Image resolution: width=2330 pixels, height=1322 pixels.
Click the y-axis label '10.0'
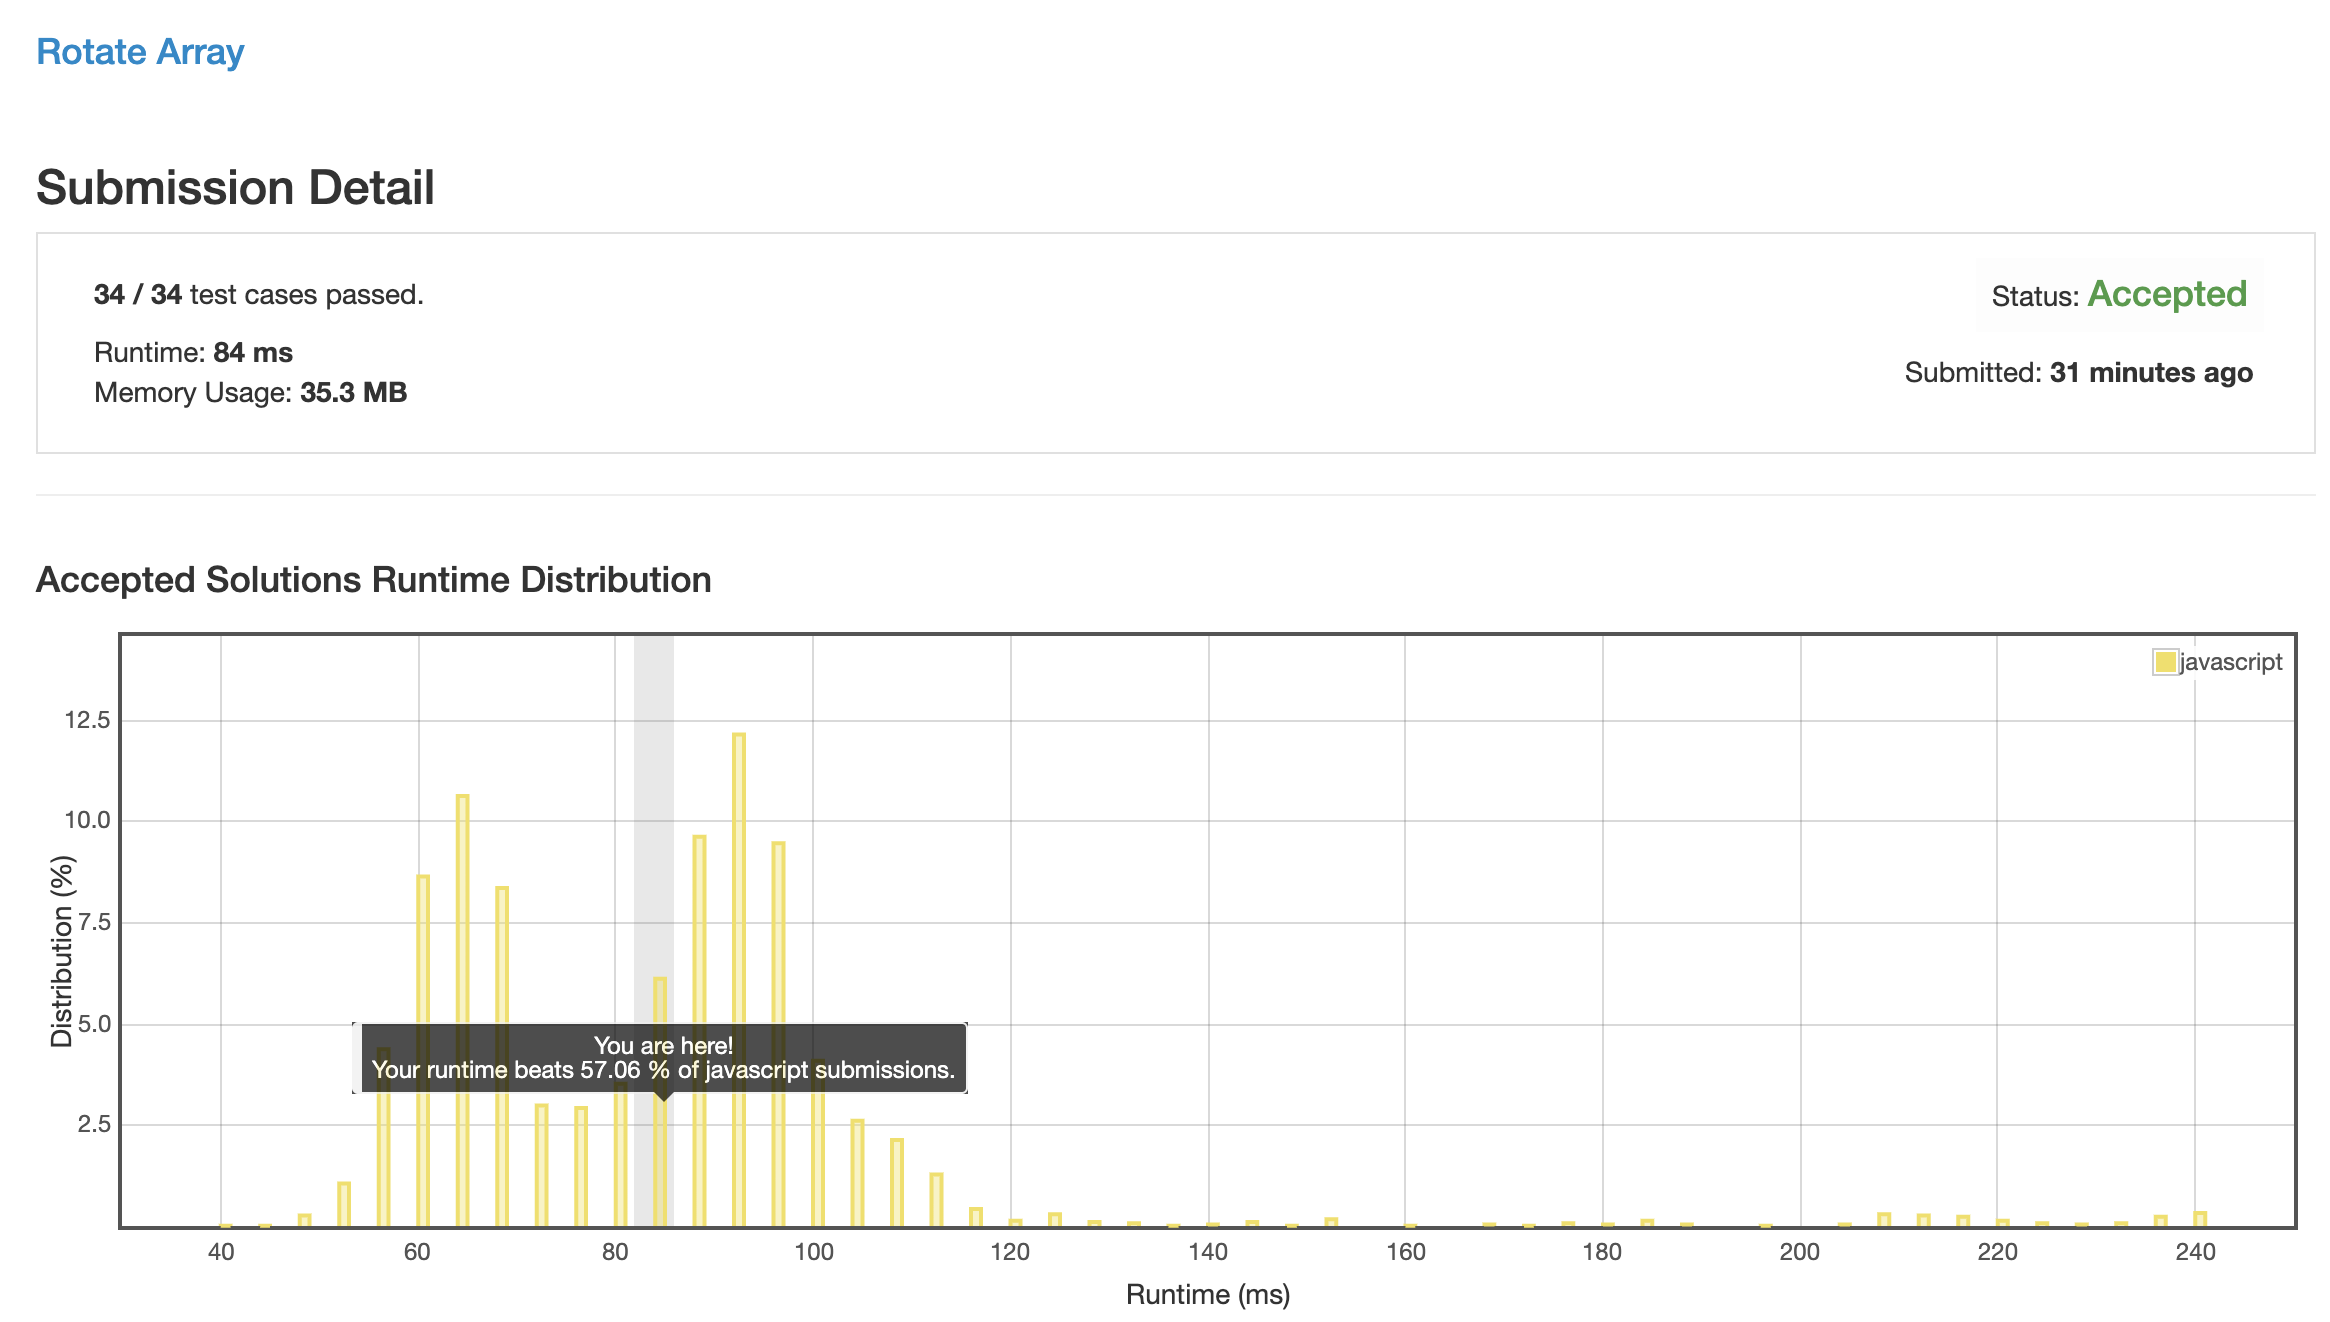[87, 820]
